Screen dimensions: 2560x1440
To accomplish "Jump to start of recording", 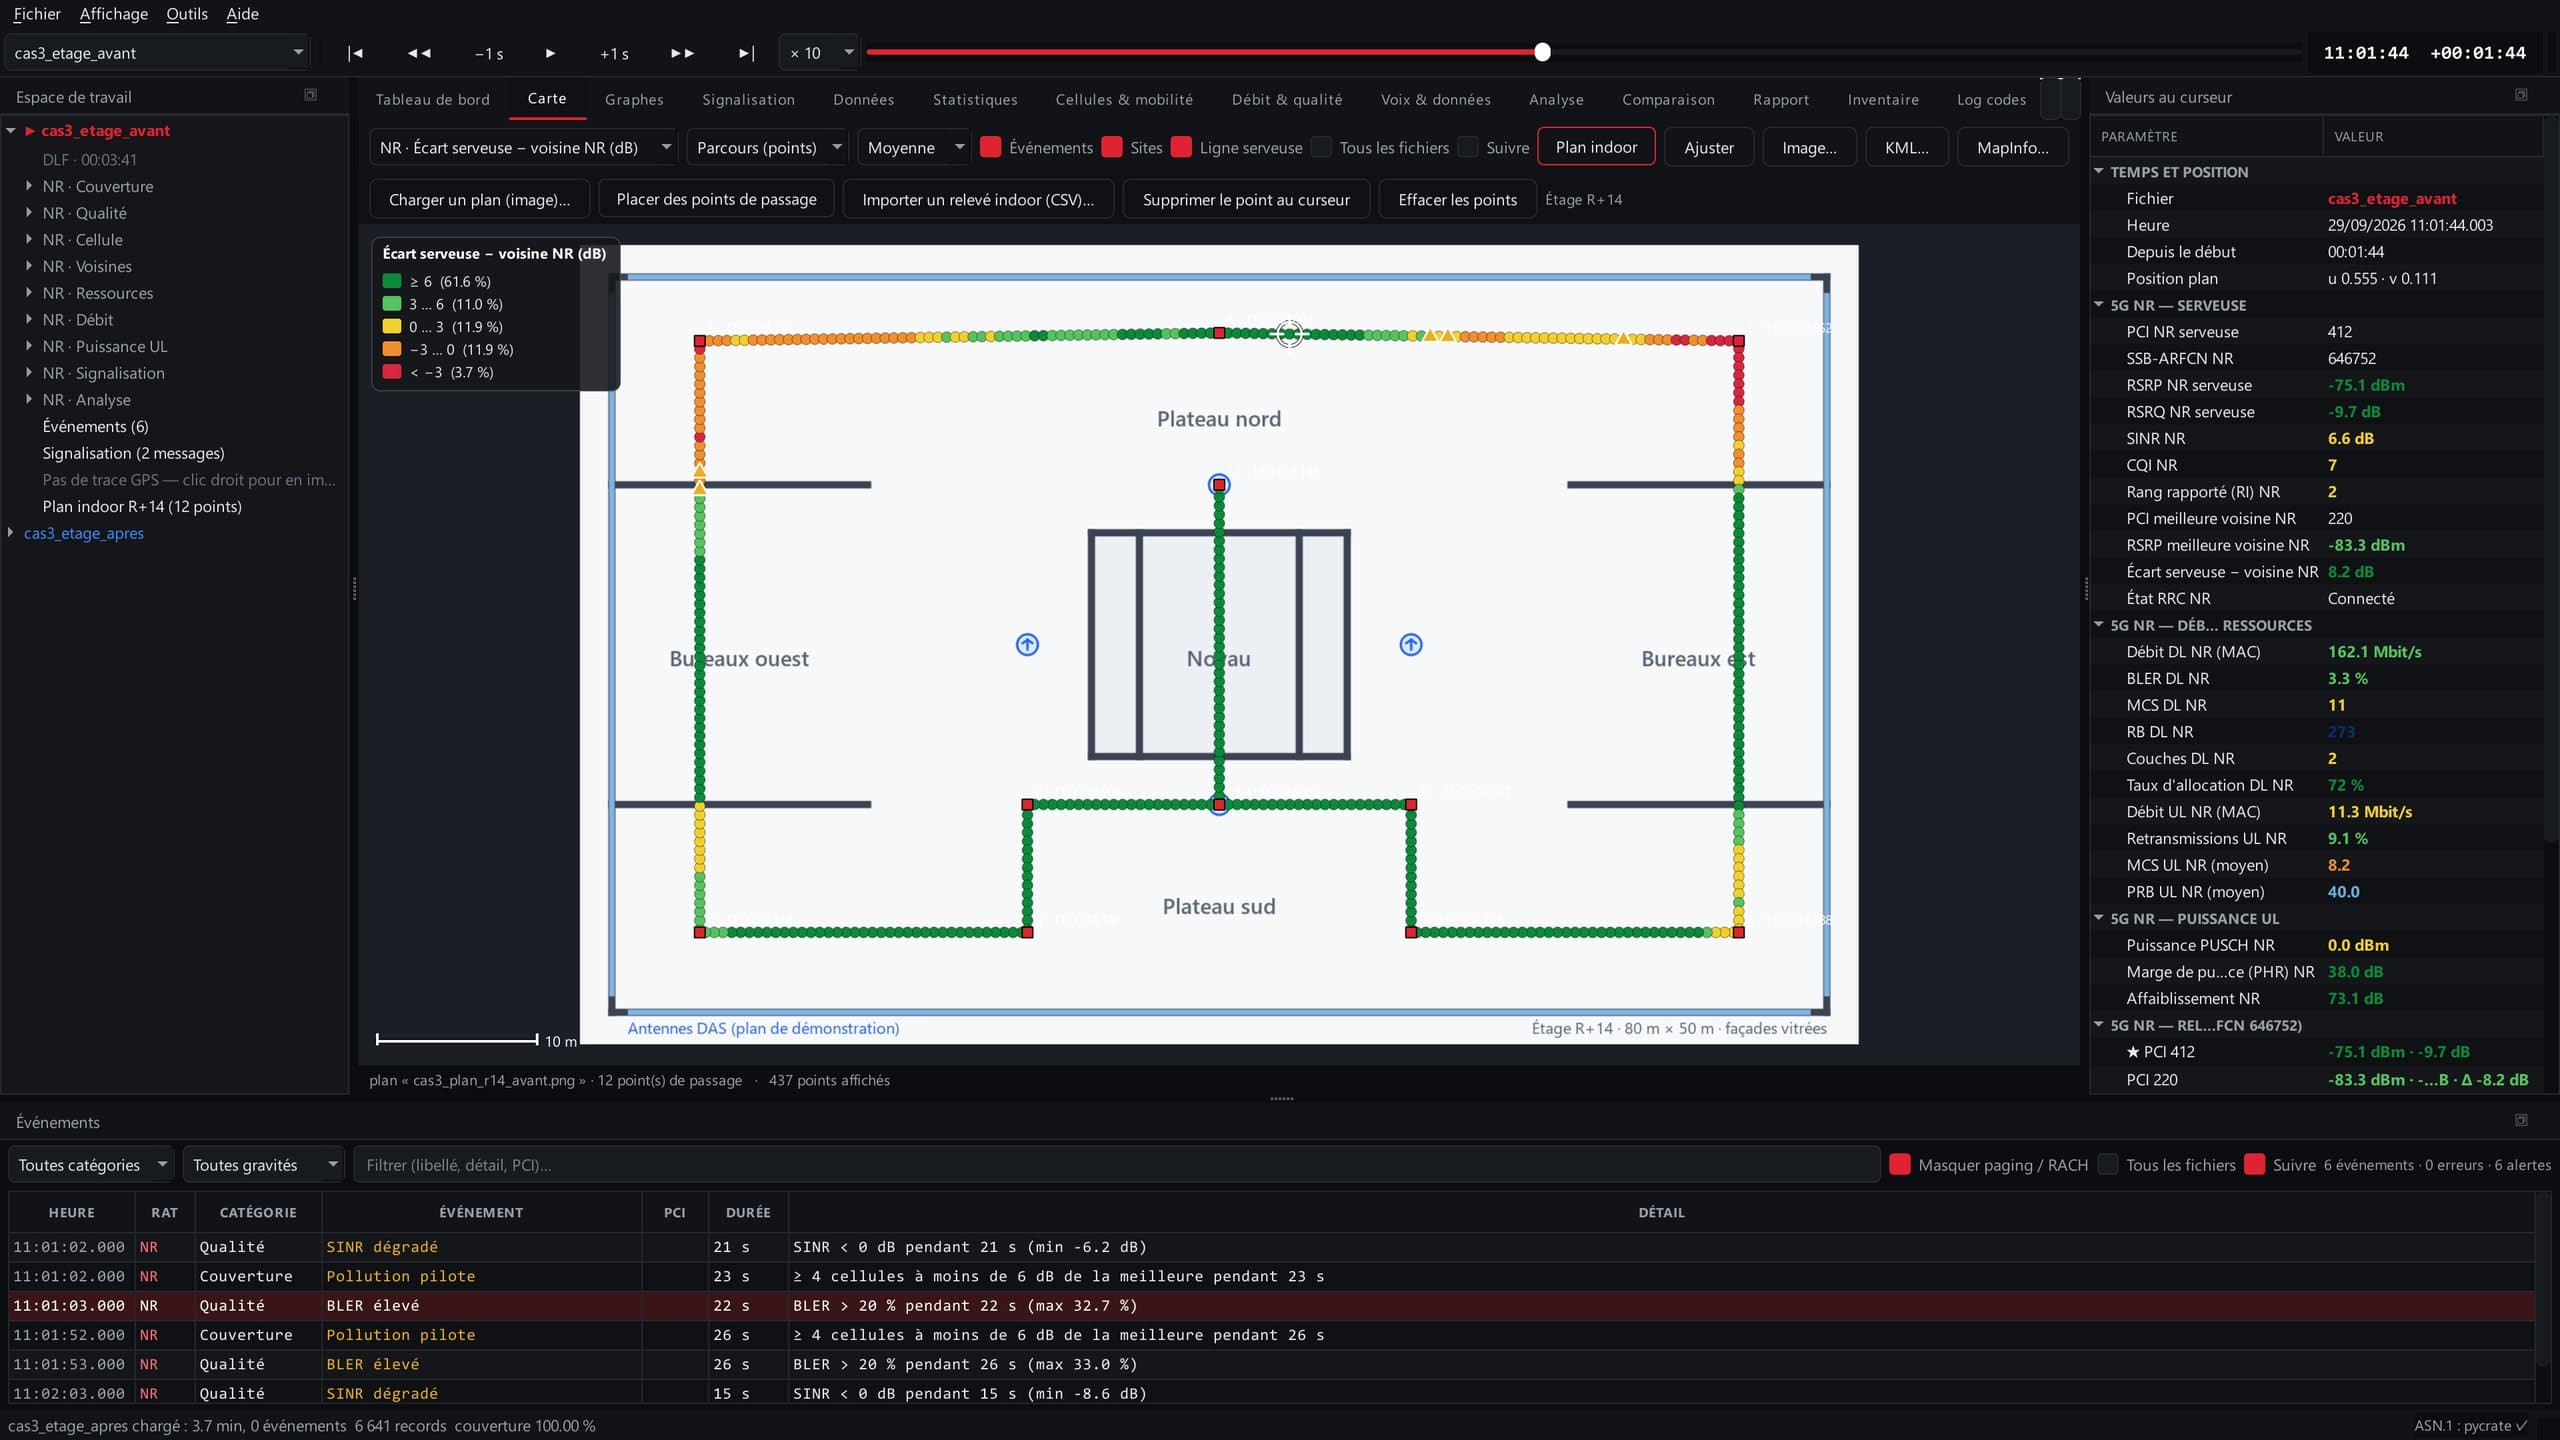I will coord(355,53).
